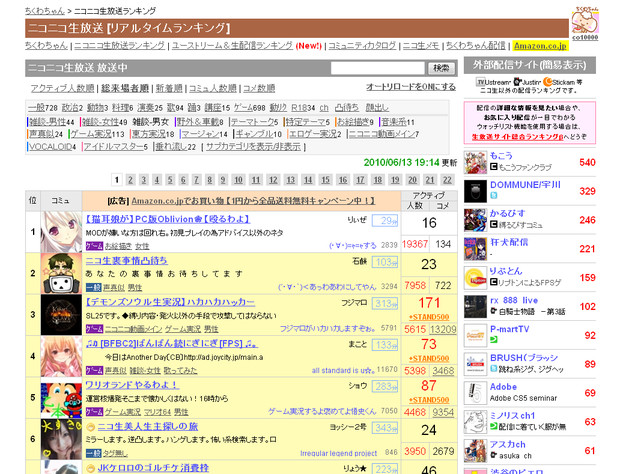This screenshot has width=620, height=474.
Task: Go to ranking page 2
Action: point(130,180)
